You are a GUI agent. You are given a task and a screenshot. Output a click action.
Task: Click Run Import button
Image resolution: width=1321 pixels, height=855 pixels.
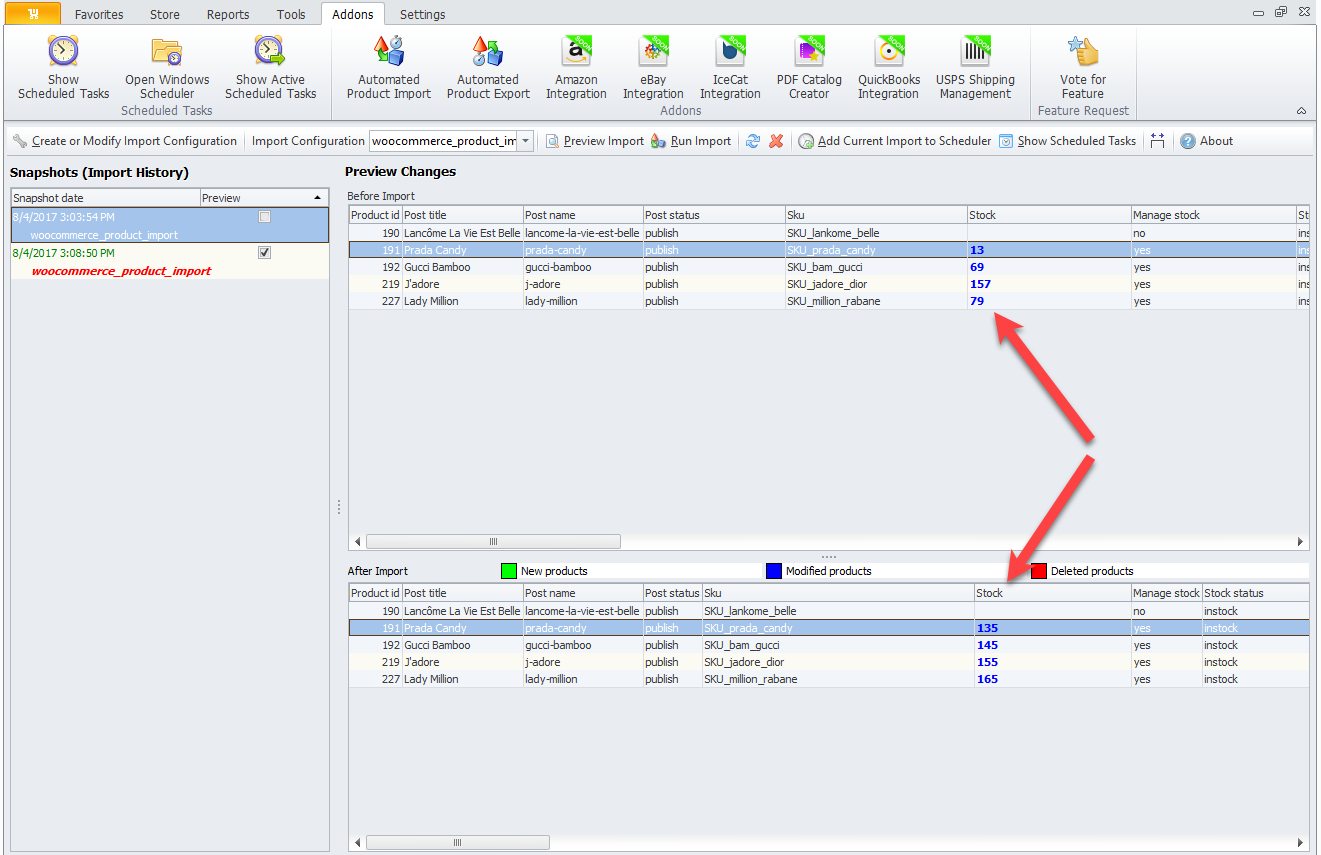pyautogui.click(x=691, y=141)
